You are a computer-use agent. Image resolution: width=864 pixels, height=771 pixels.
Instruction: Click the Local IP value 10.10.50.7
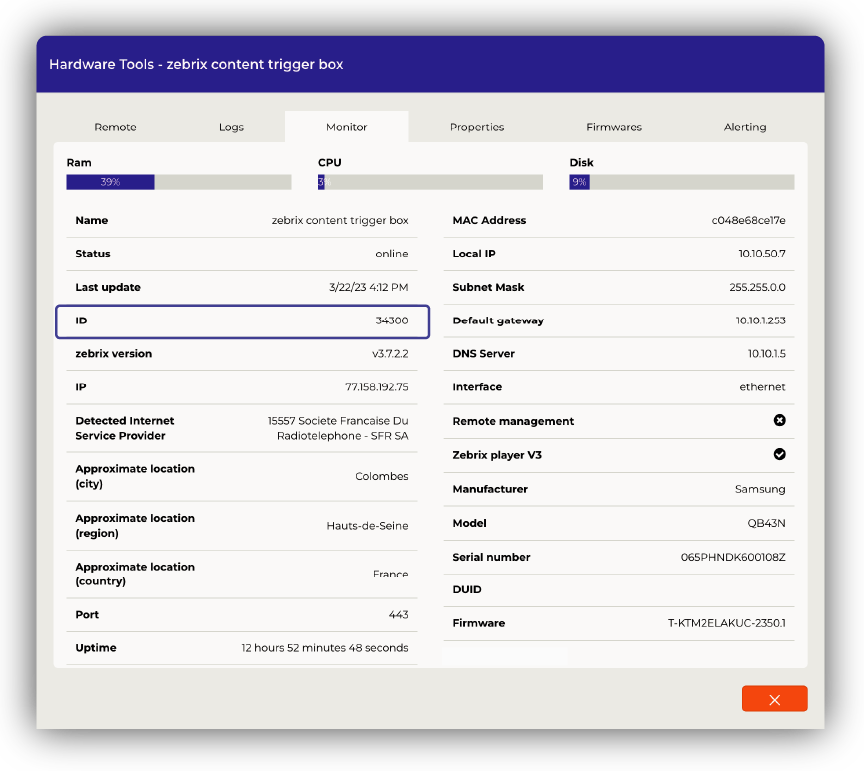tap(761, 254)
